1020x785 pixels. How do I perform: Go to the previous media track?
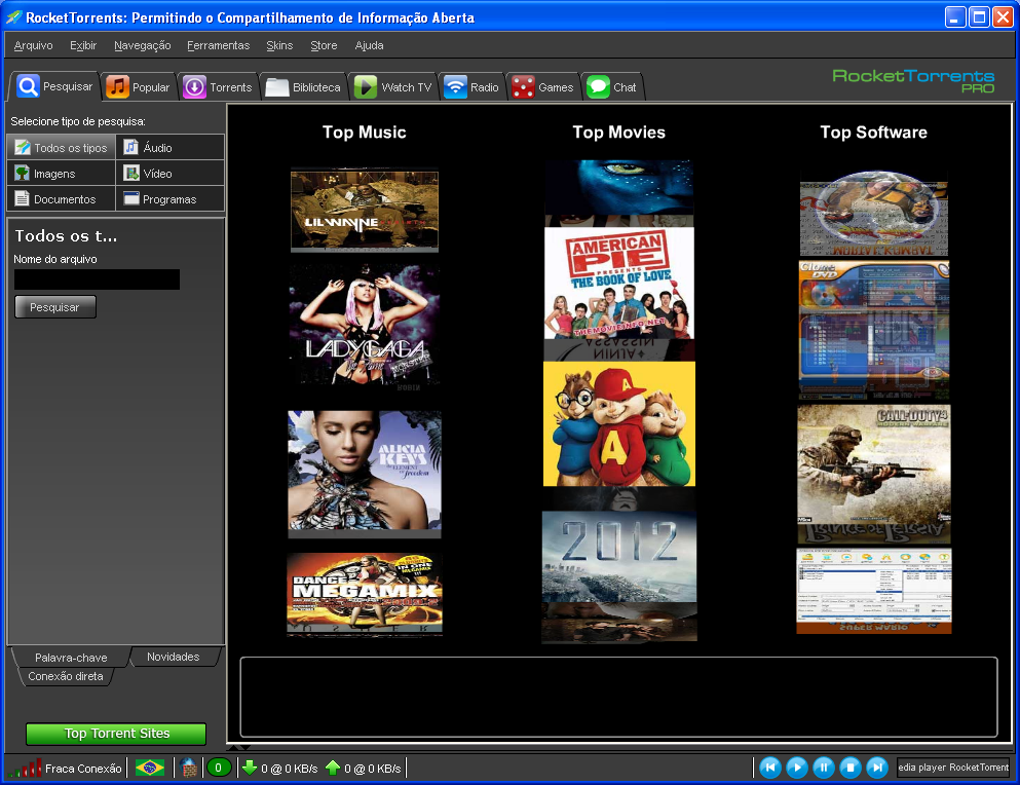[770, 768]
